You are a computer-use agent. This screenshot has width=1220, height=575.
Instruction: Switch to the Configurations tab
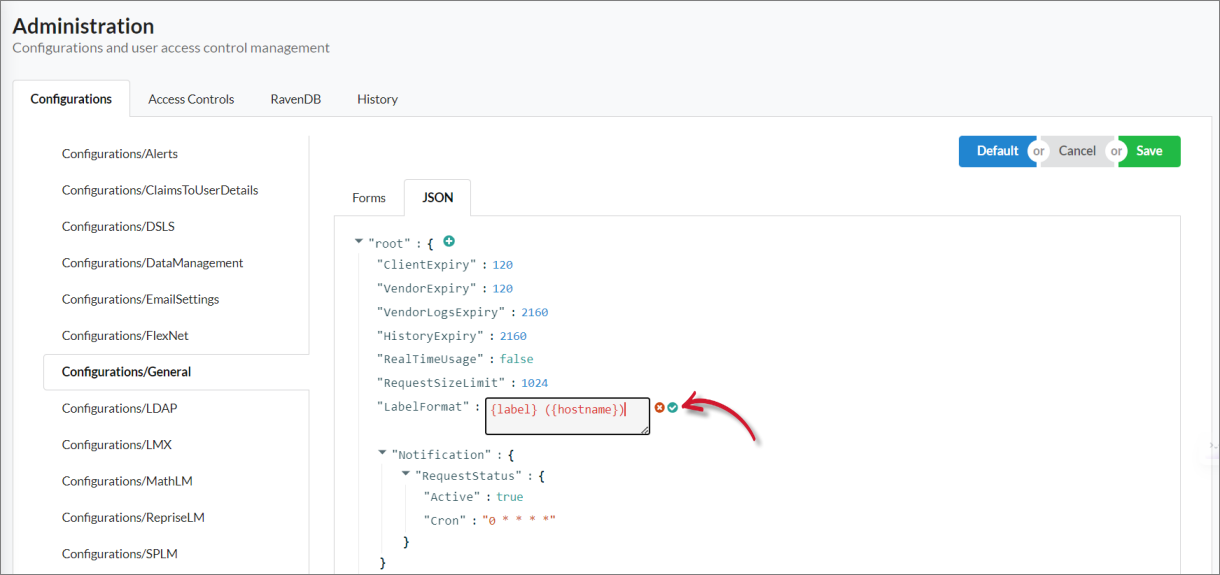(71, 99)
